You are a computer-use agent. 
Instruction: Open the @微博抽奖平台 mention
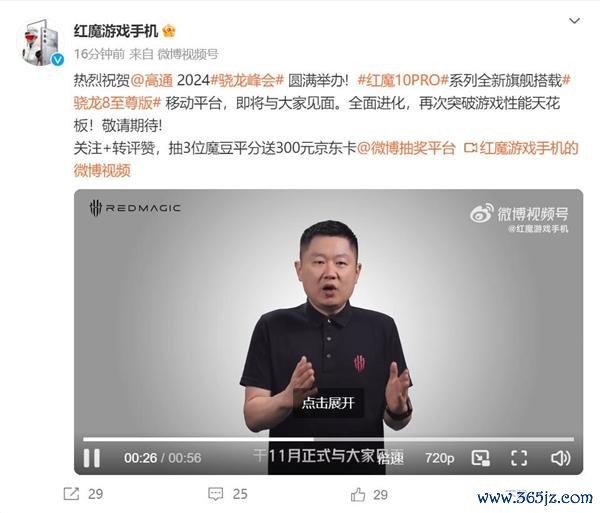click(x=406, y=148)
